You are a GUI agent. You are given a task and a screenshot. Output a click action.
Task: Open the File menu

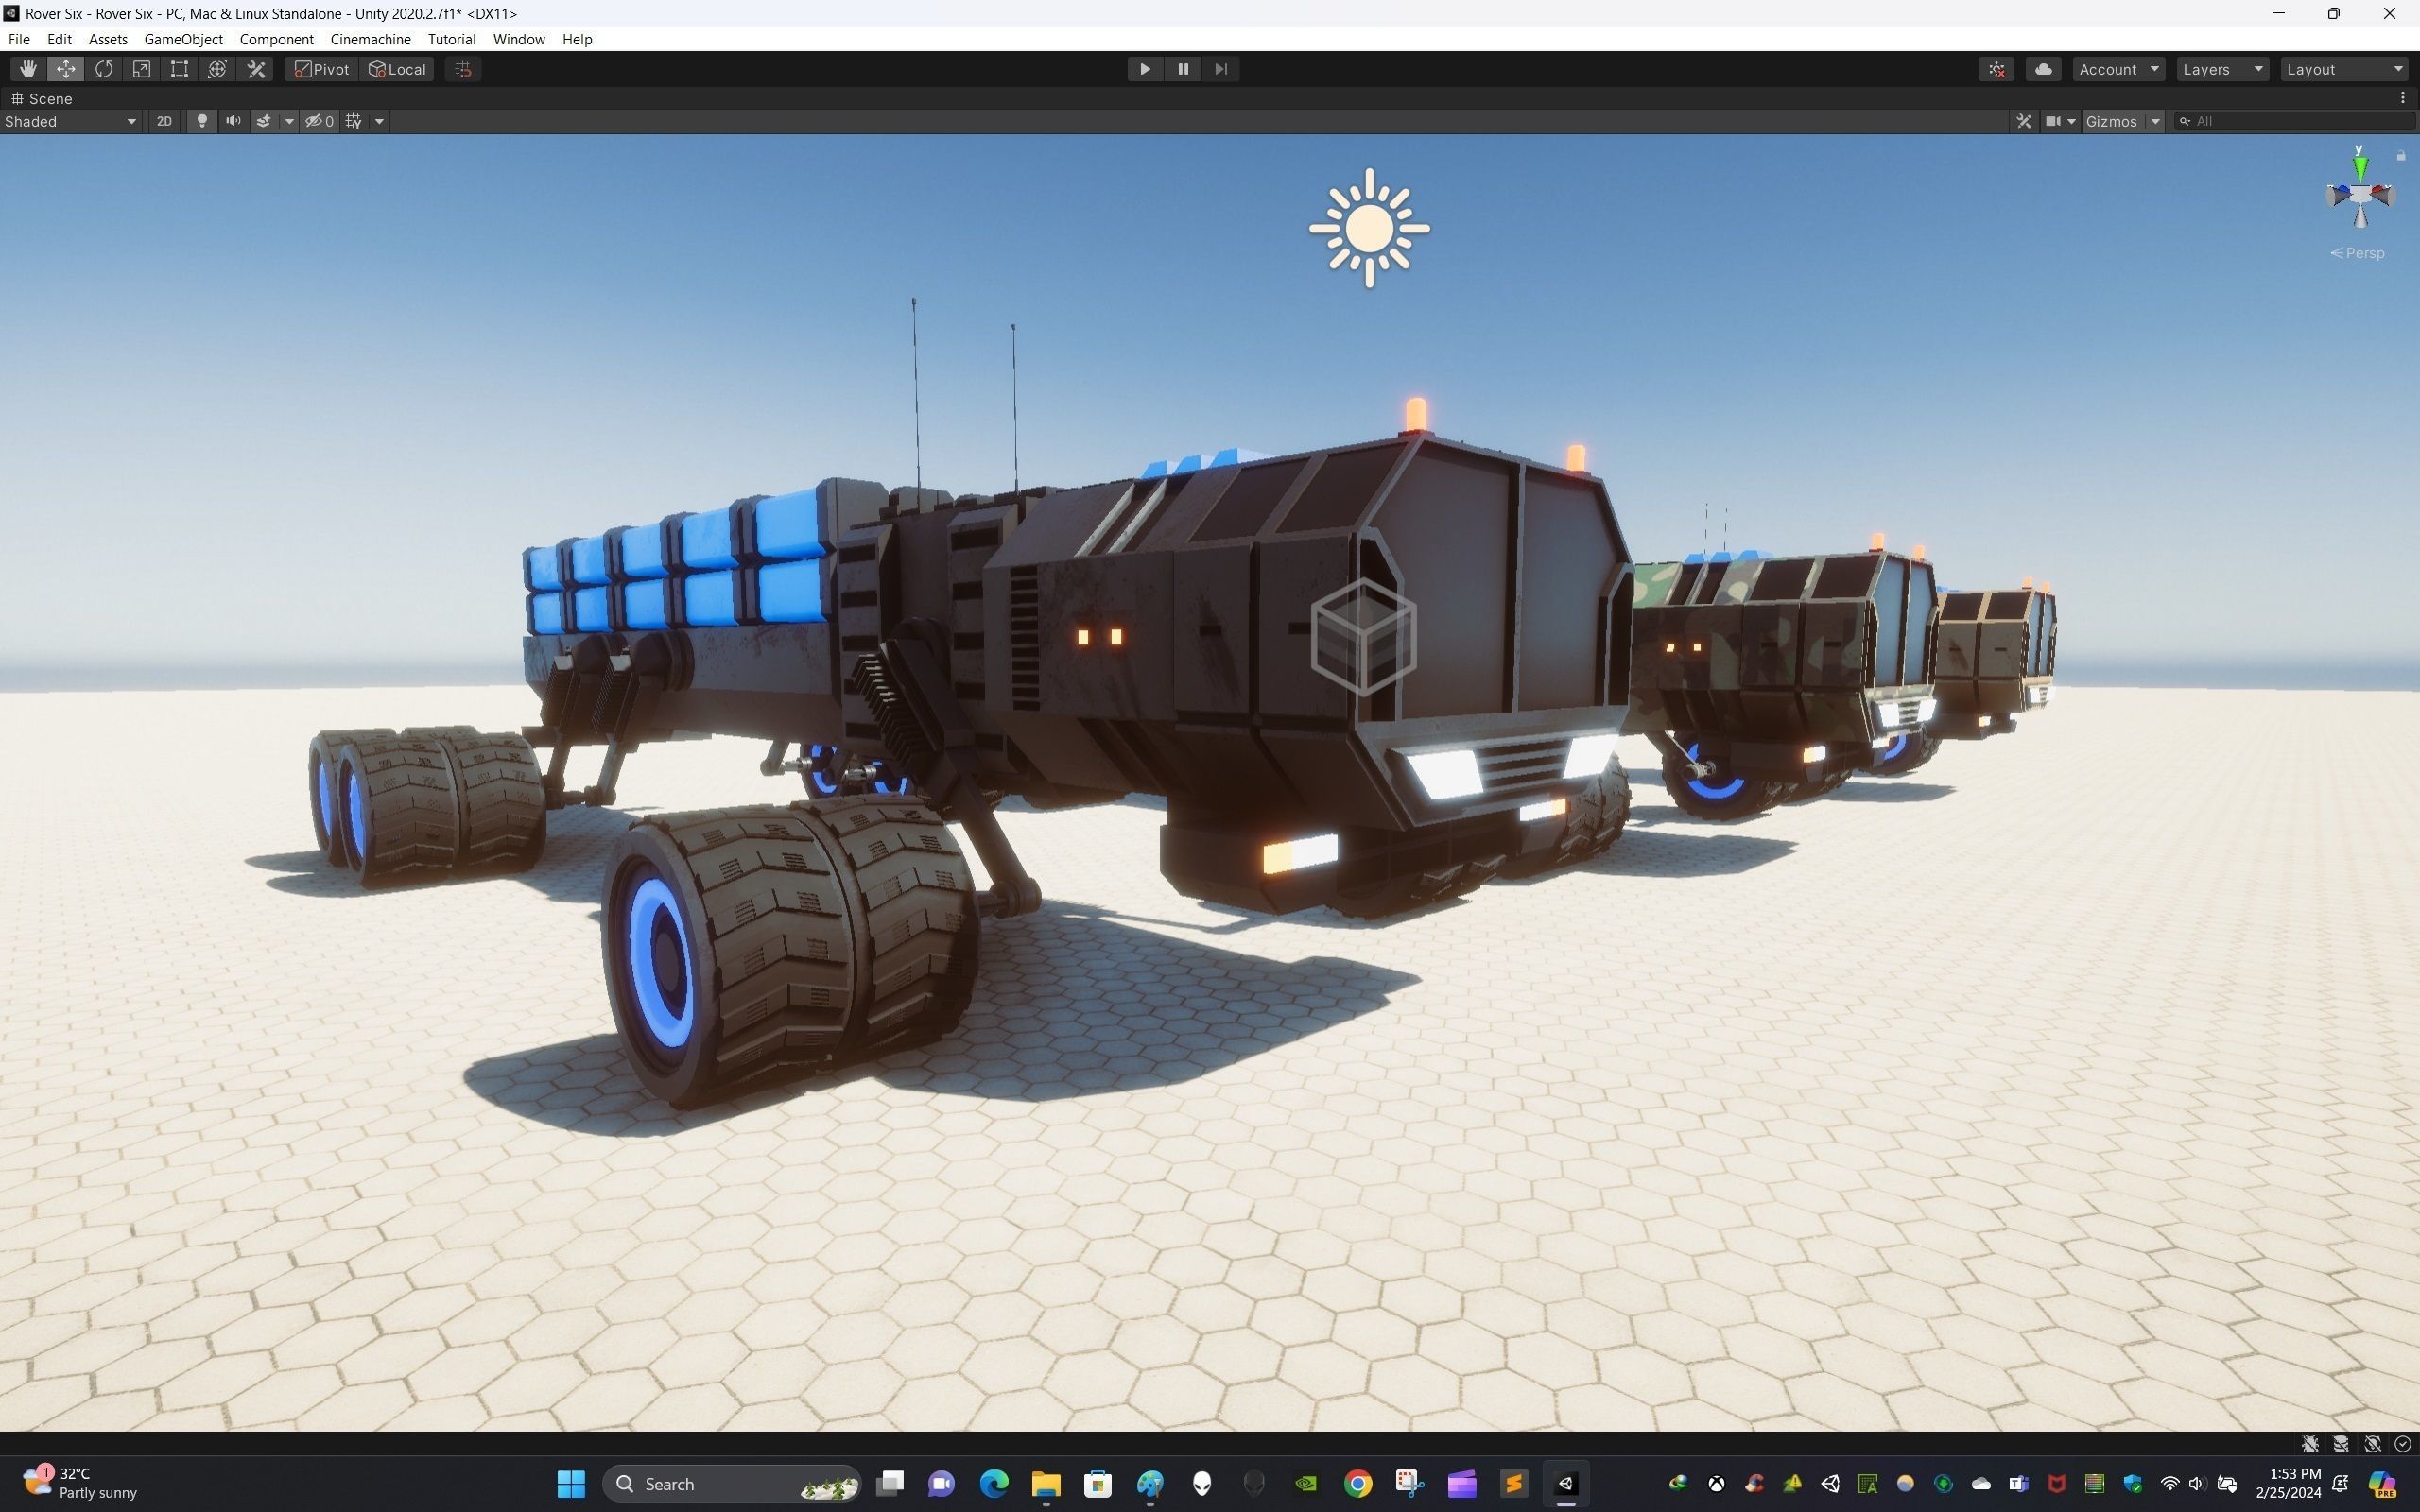19,39
